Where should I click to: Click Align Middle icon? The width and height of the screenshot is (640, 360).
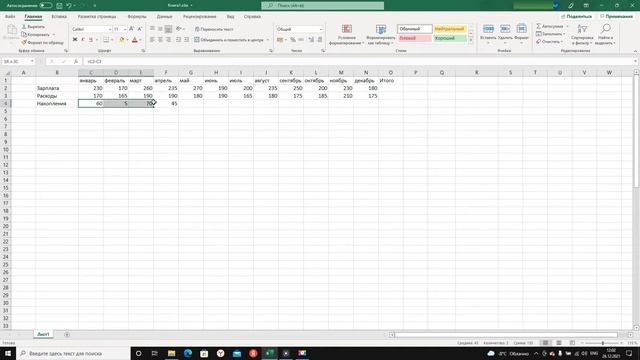pyautogui.click(x=160, y=29)
